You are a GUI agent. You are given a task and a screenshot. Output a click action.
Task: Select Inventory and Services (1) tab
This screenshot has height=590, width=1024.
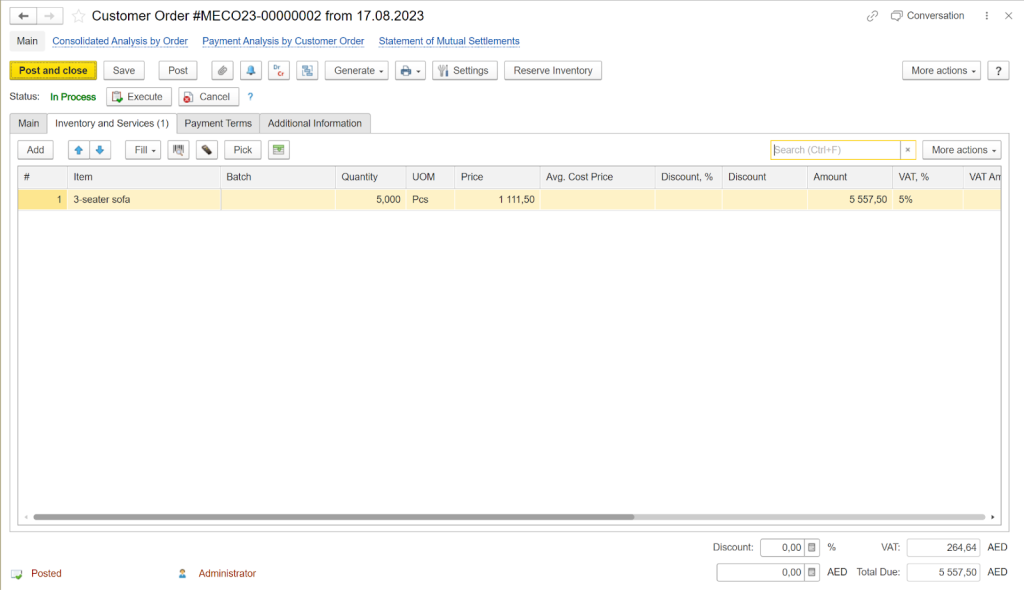click(112, 123)
